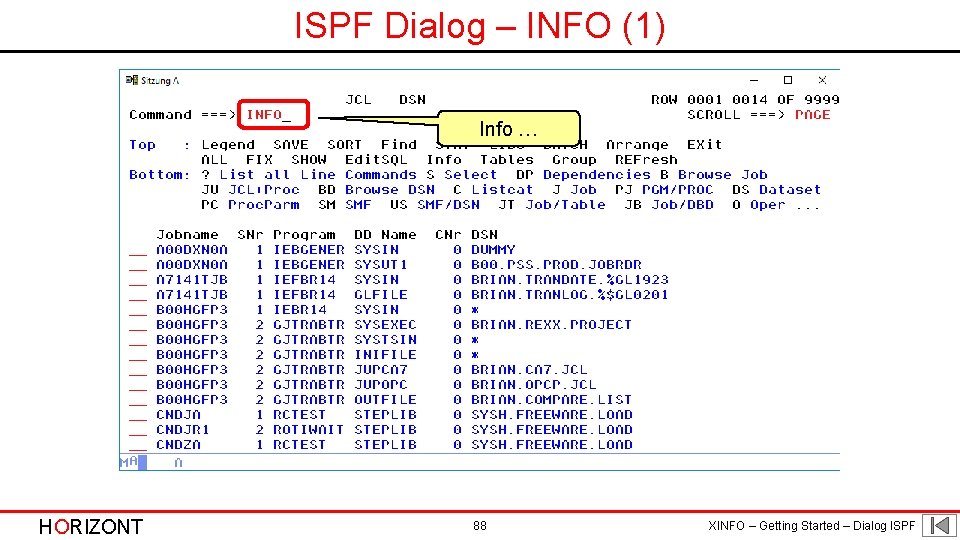Click the PC ProcParm line command

click(250, 205)
